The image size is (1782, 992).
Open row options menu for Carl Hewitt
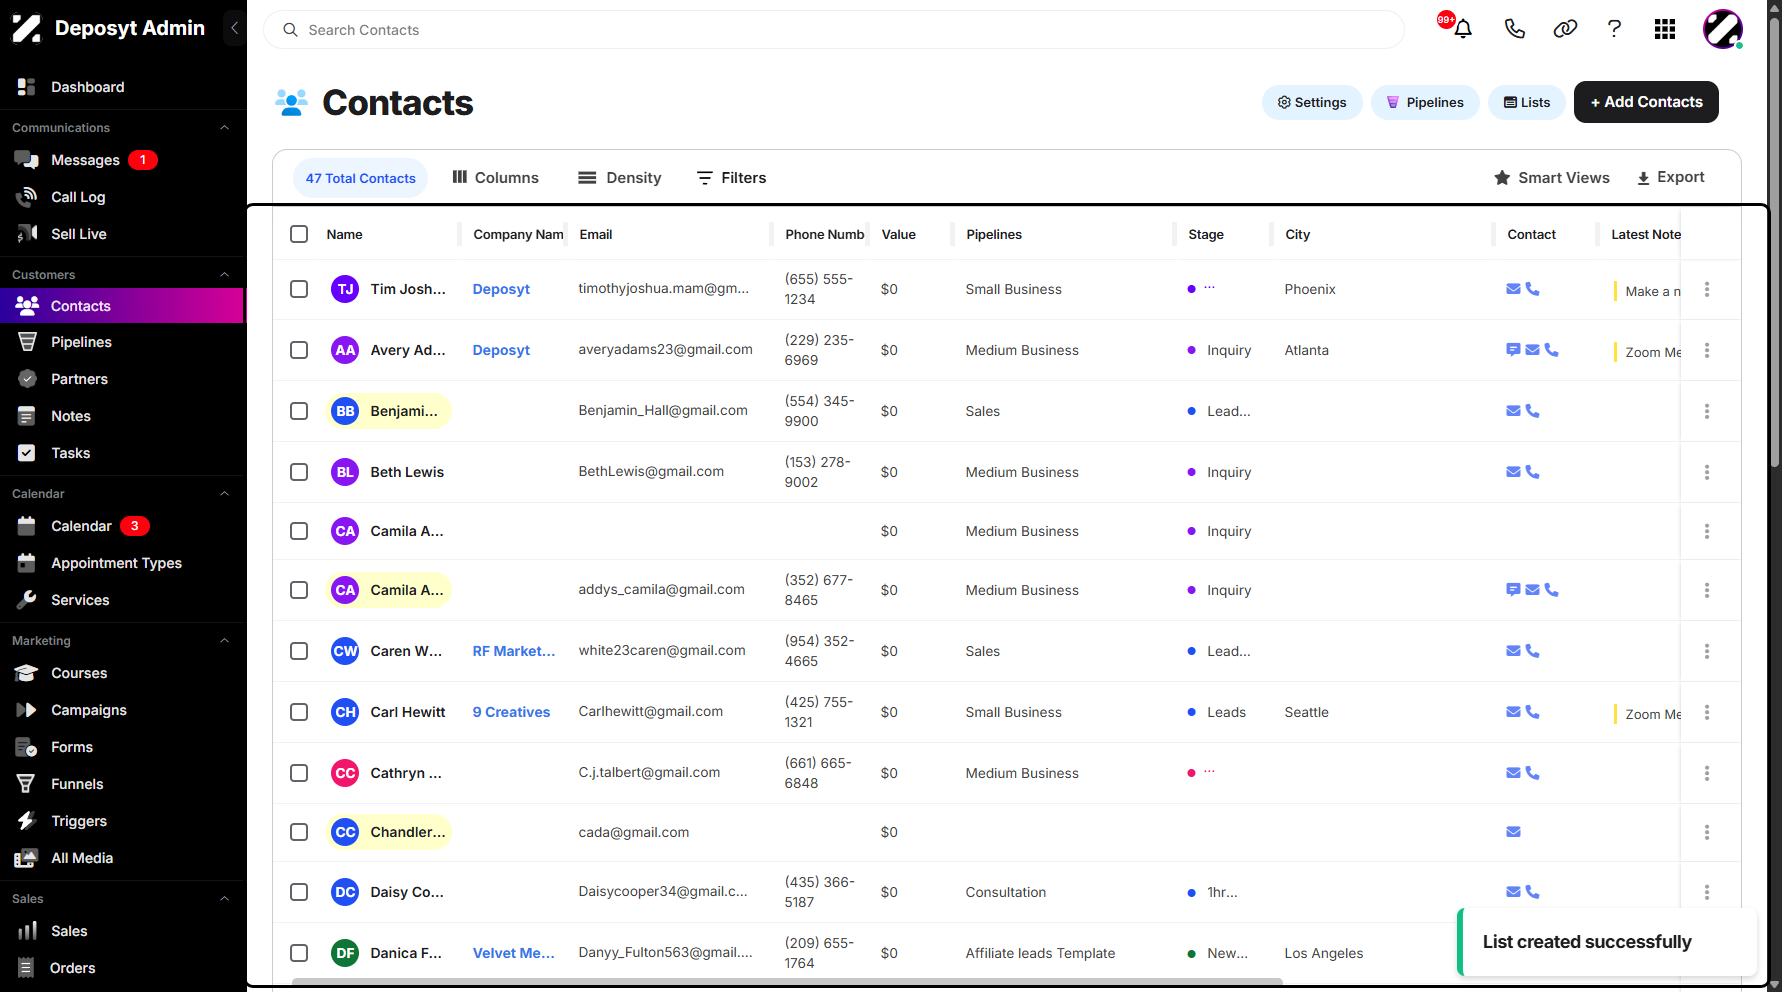pyautogui.click(x=1707, y=712)
